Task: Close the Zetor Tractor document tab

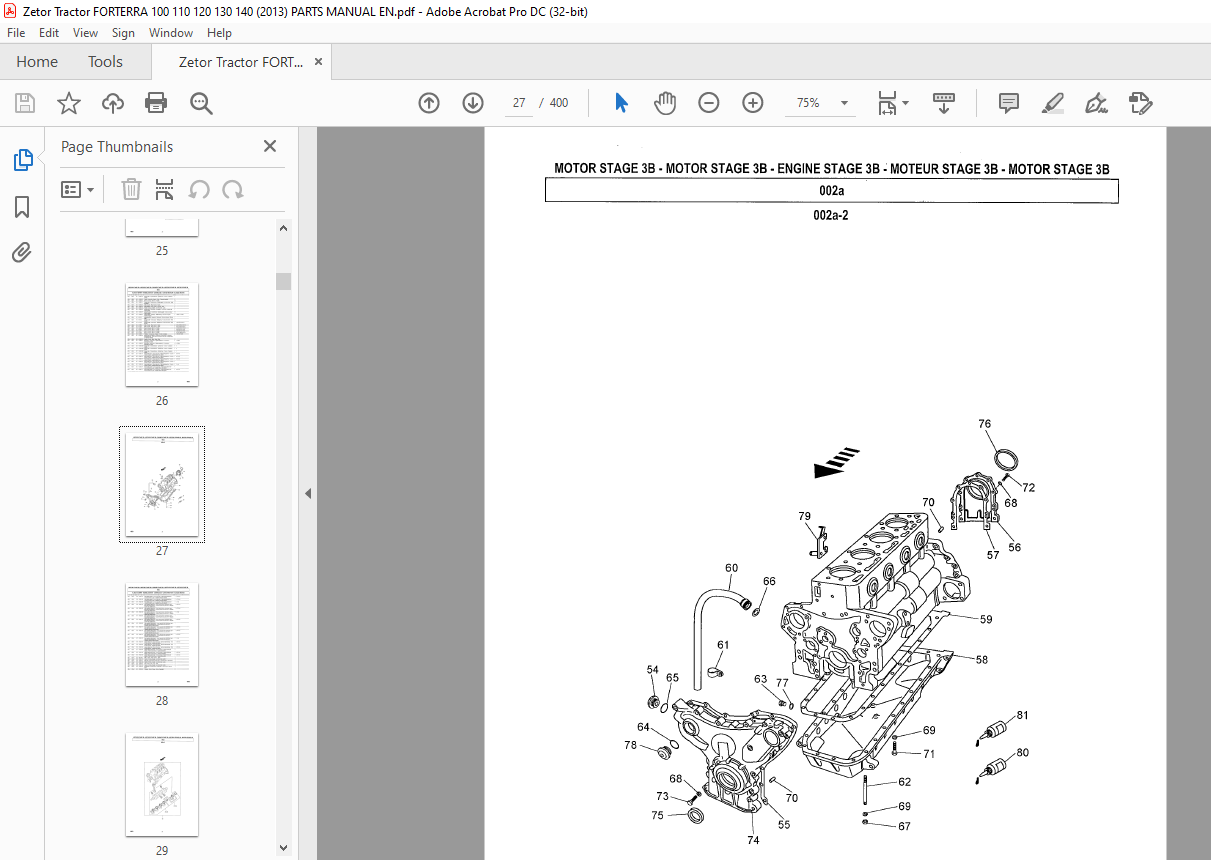Action: tap(319, 61)
